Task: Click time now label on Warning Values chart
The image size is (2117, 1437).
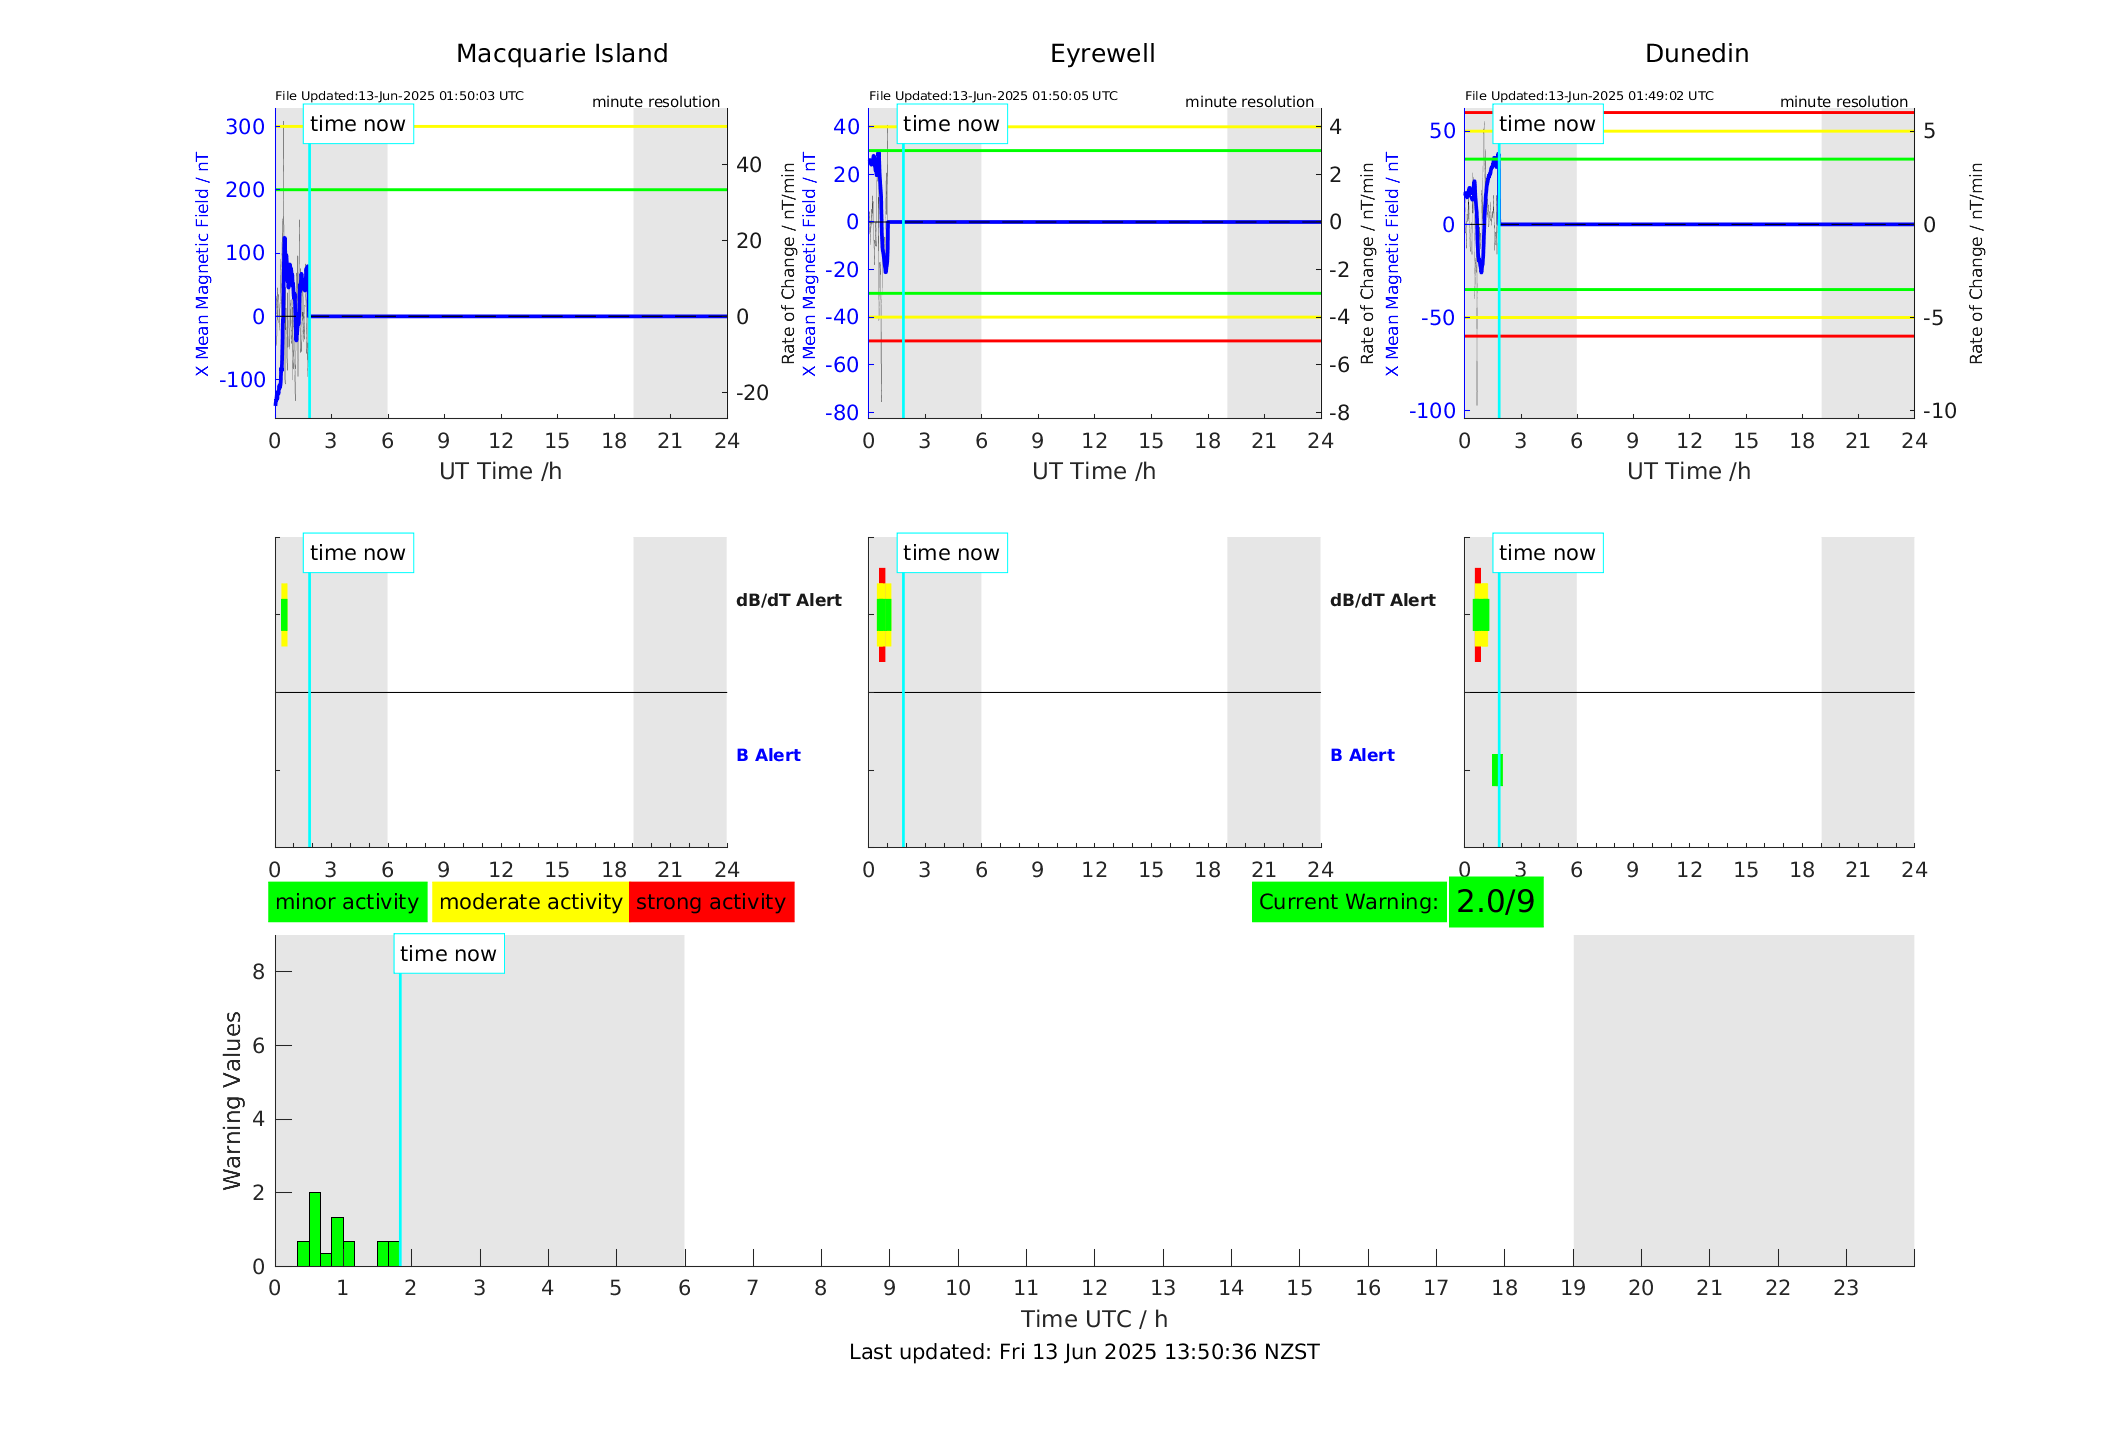Action: tap(448, 954)
